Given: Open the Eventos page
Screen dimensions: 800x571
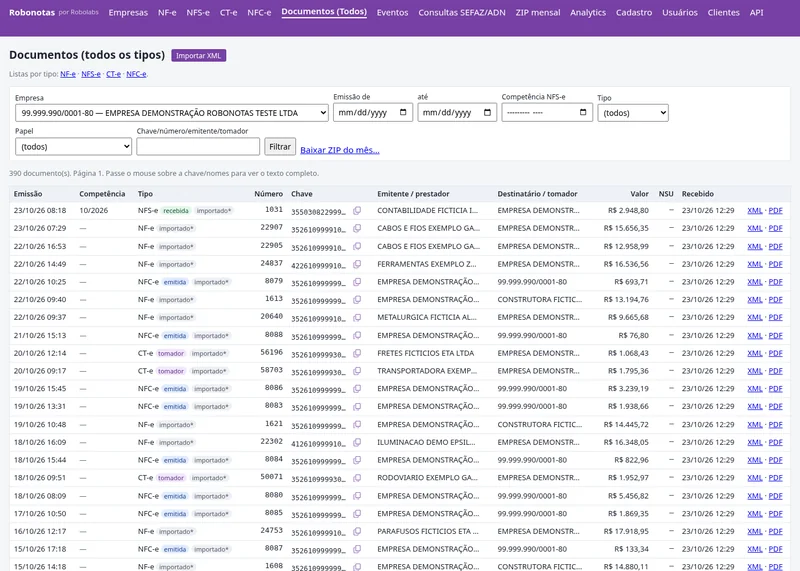Looking at the screenshot, I should 392,13.
